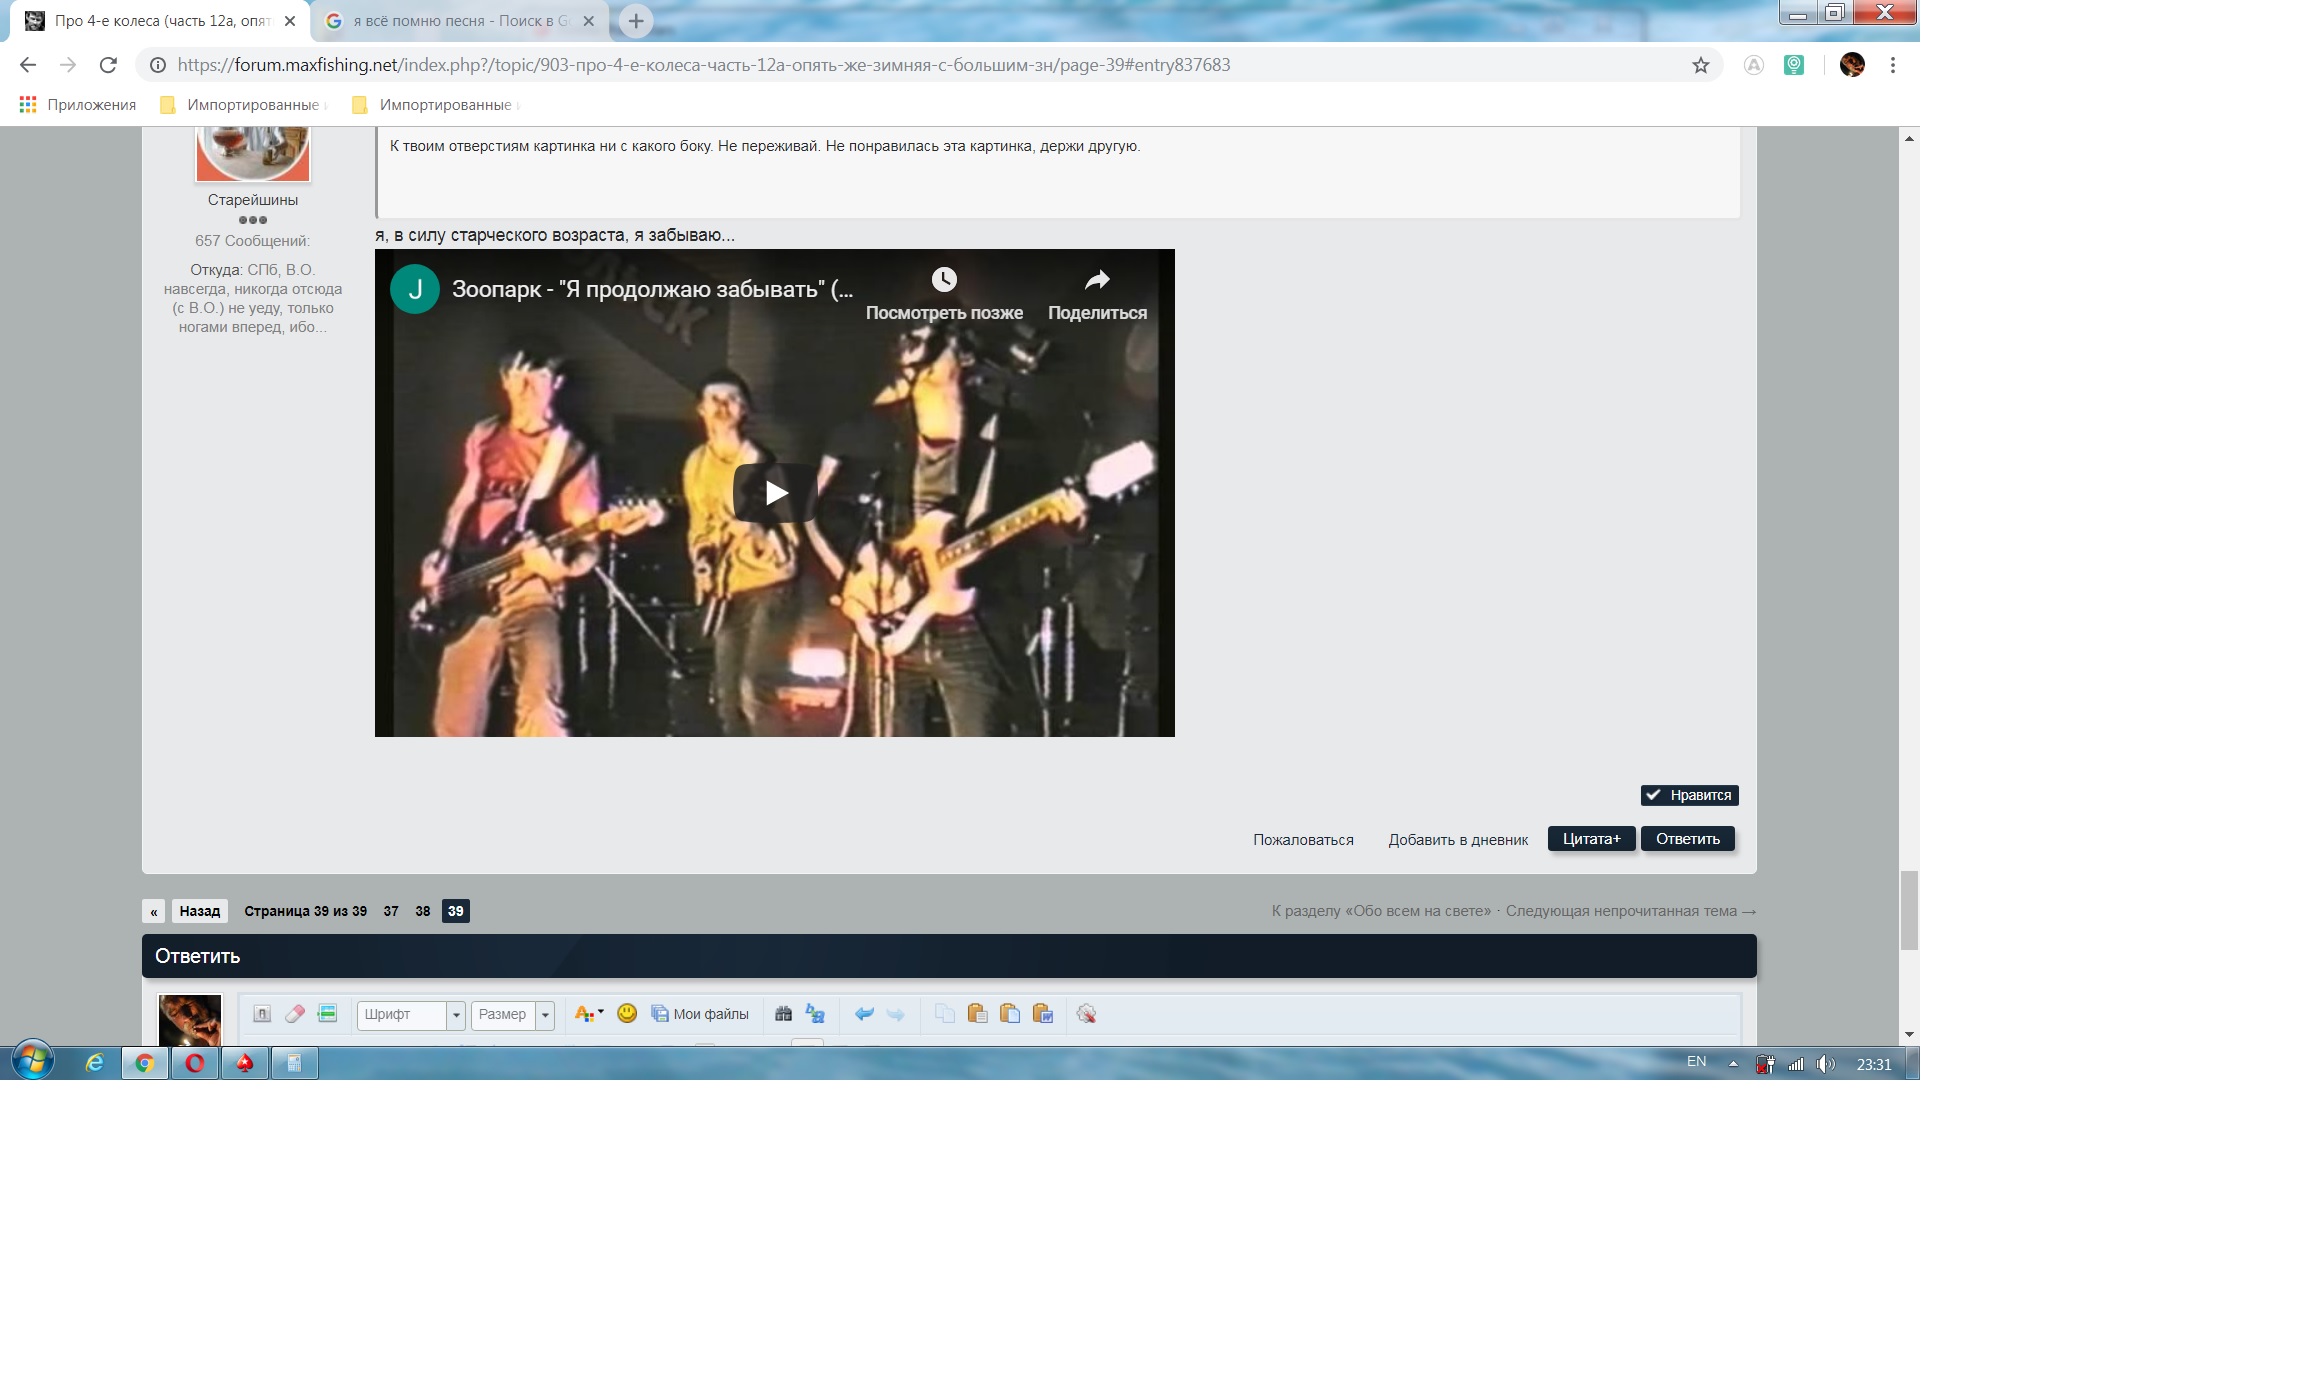Click the address bar URL

tap(704, 65)
